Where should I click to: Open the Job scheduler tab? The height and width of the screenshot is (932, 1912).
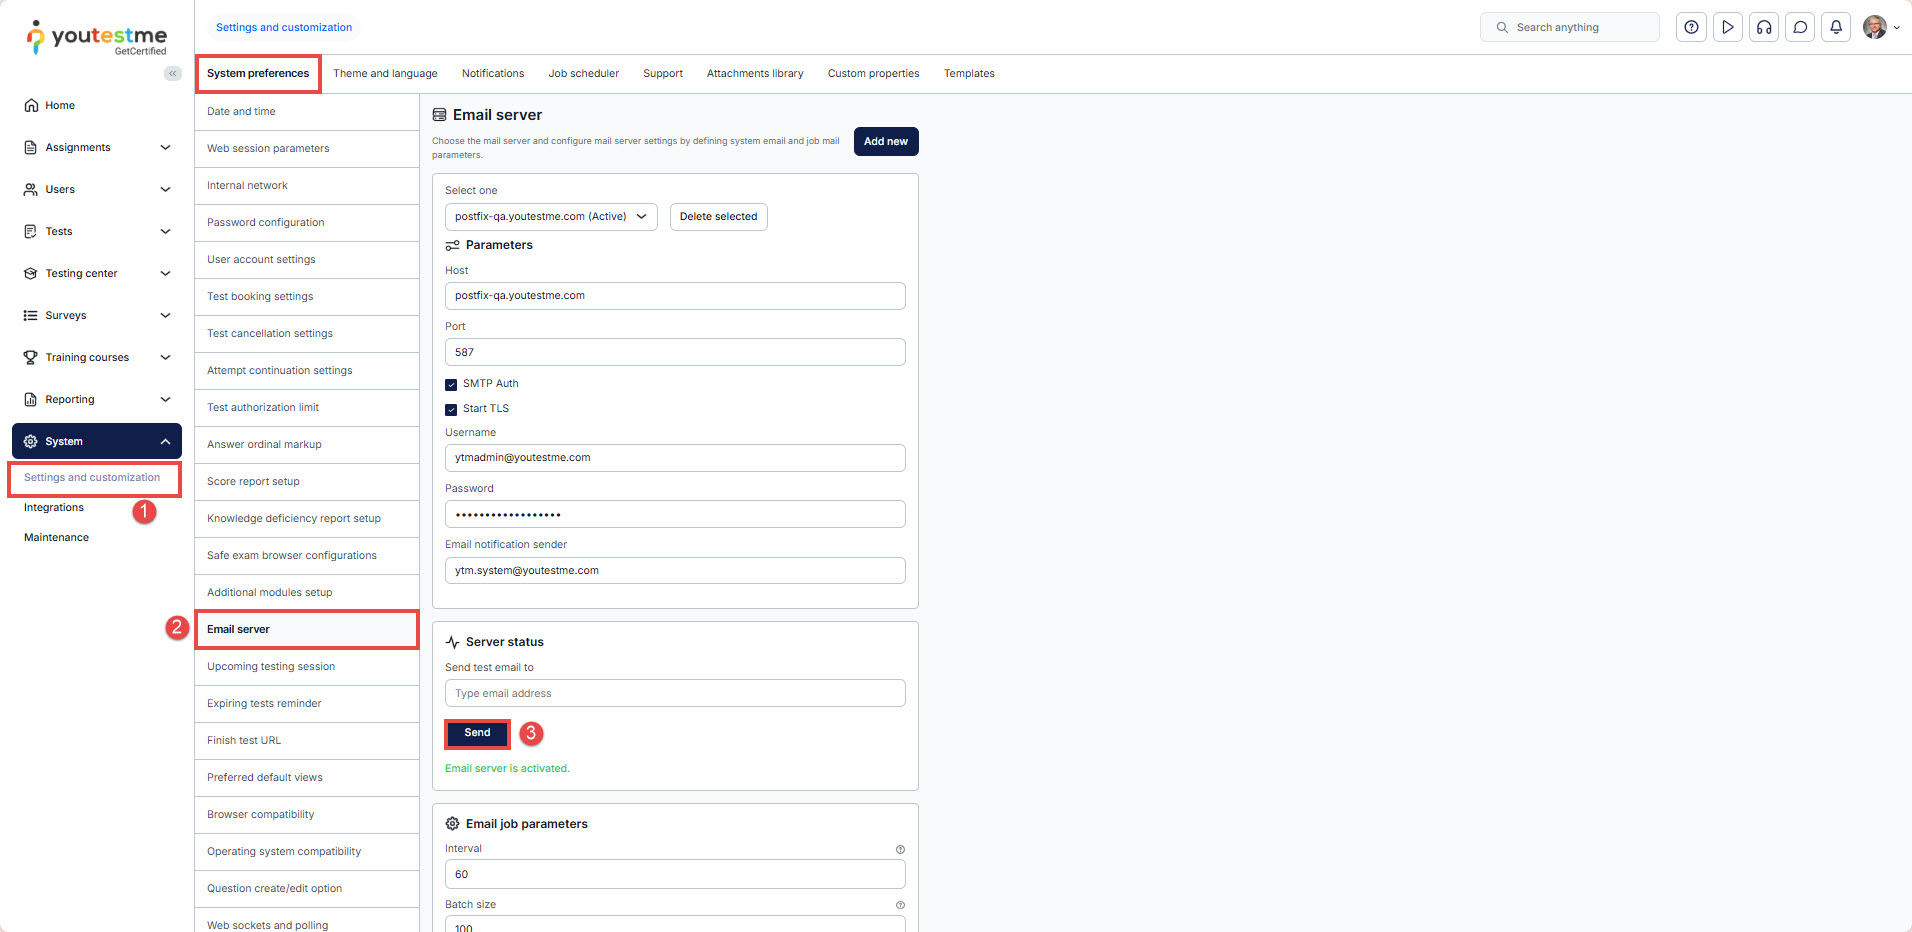tap(583, 74)
